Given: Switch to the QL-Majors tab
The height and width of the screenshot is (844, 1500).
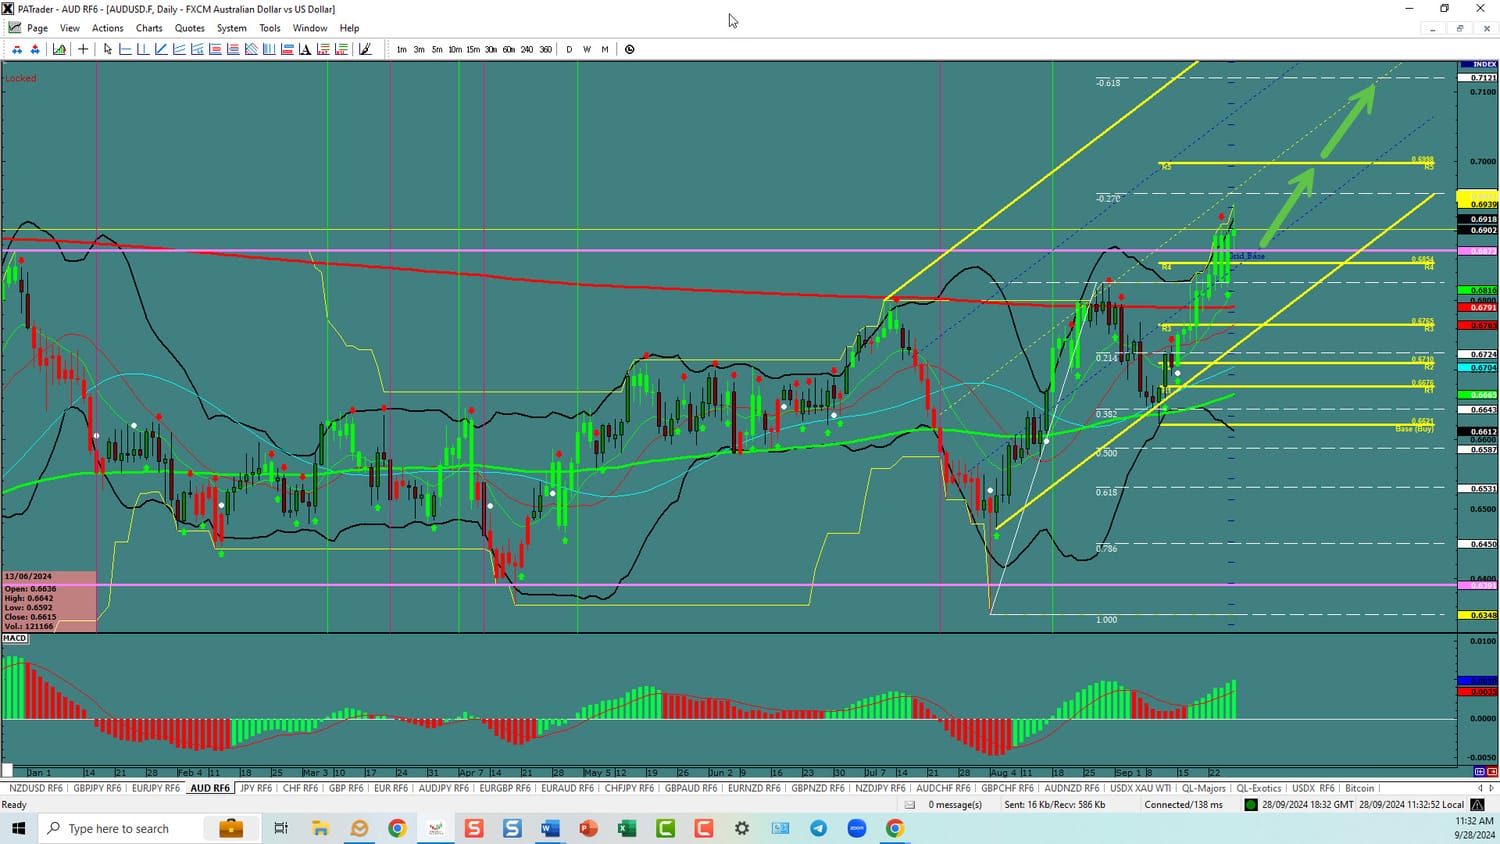Looking at the screenshot, I should coord(1204,788).
